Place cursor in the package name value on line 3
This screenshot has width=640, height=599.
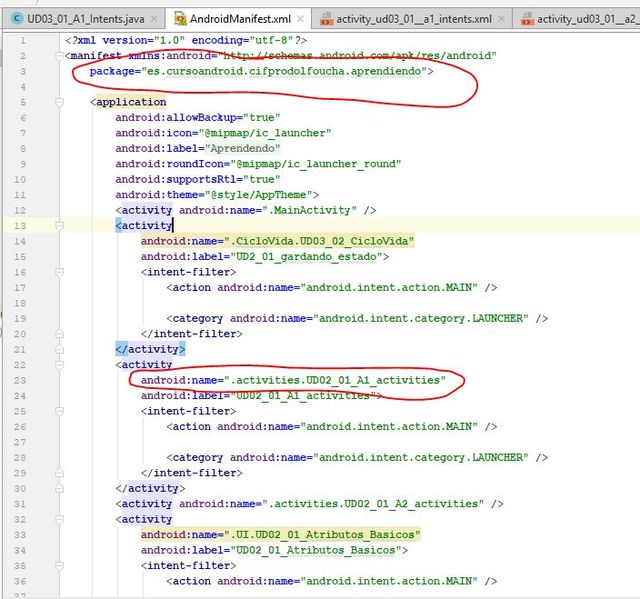[284, 71]
